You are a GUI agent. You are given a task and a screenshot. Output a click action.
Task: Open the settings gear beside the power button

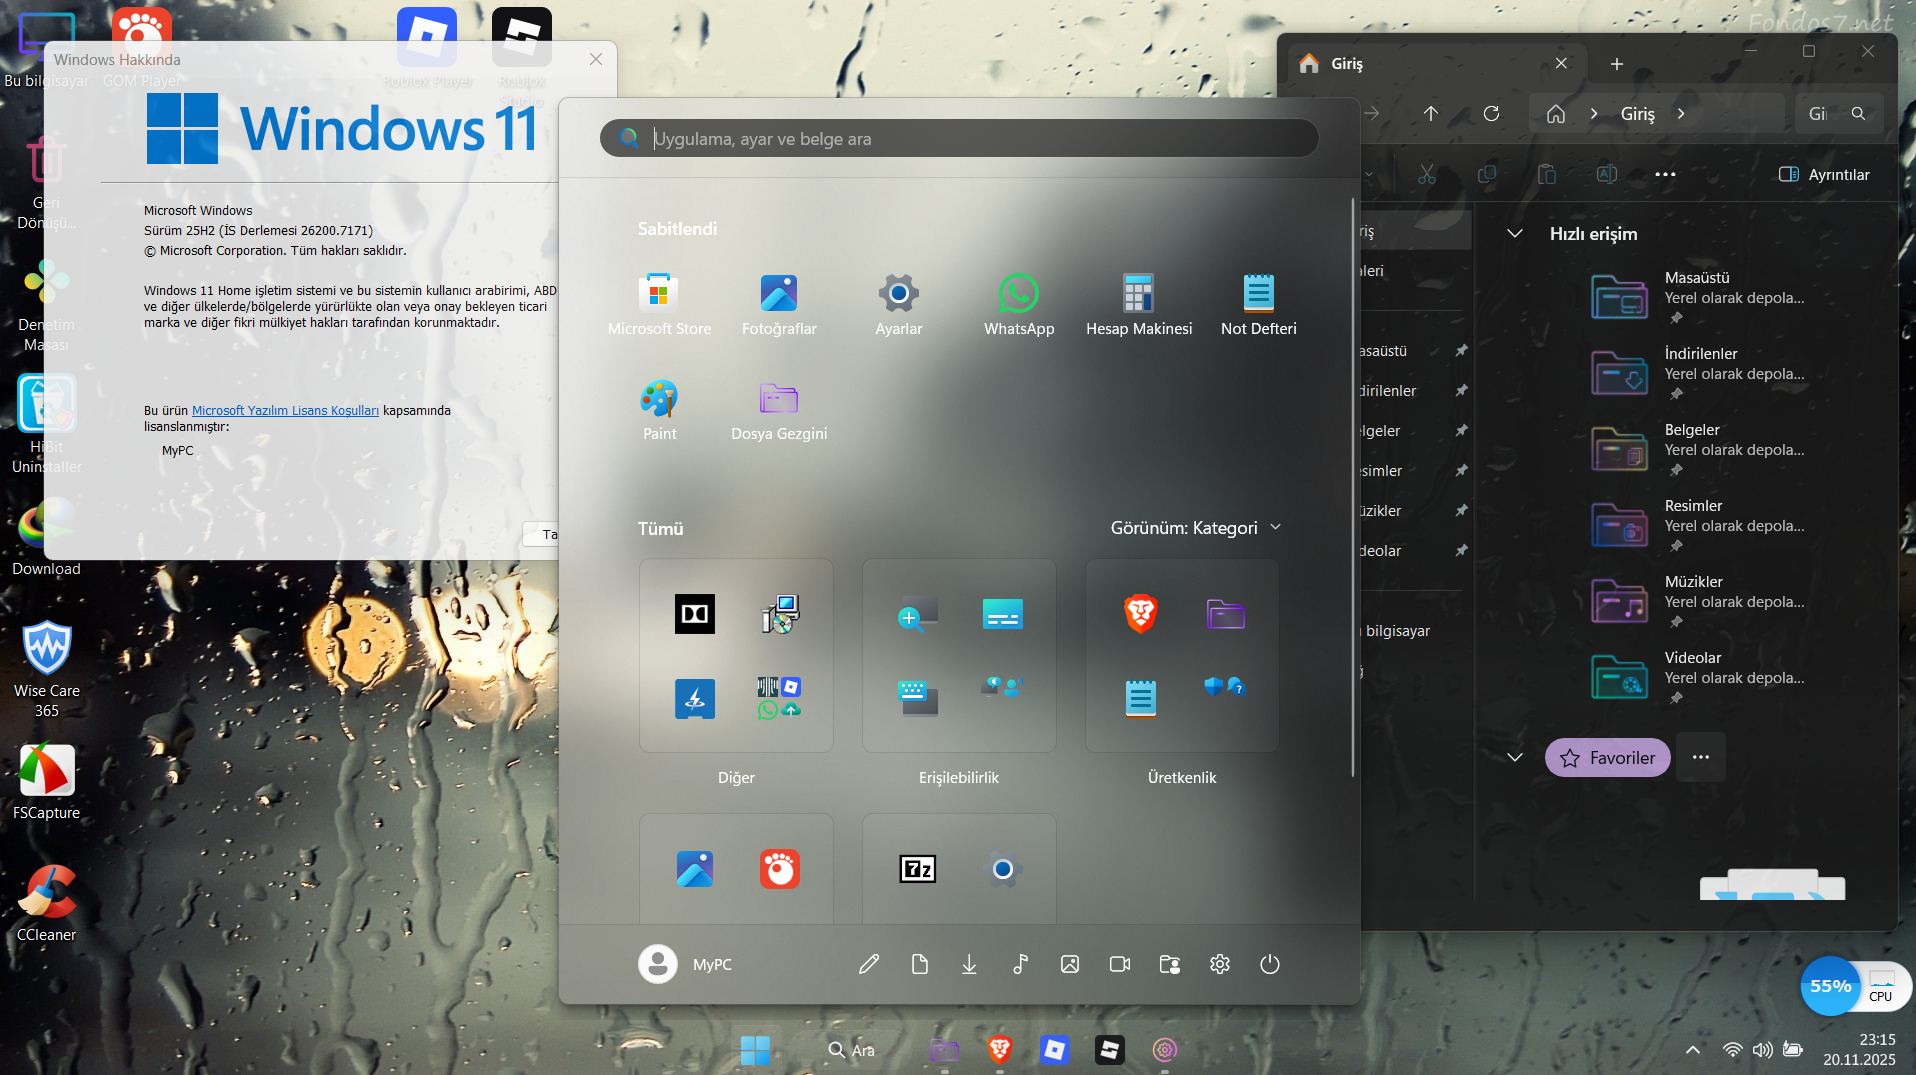pos(1220,964)
